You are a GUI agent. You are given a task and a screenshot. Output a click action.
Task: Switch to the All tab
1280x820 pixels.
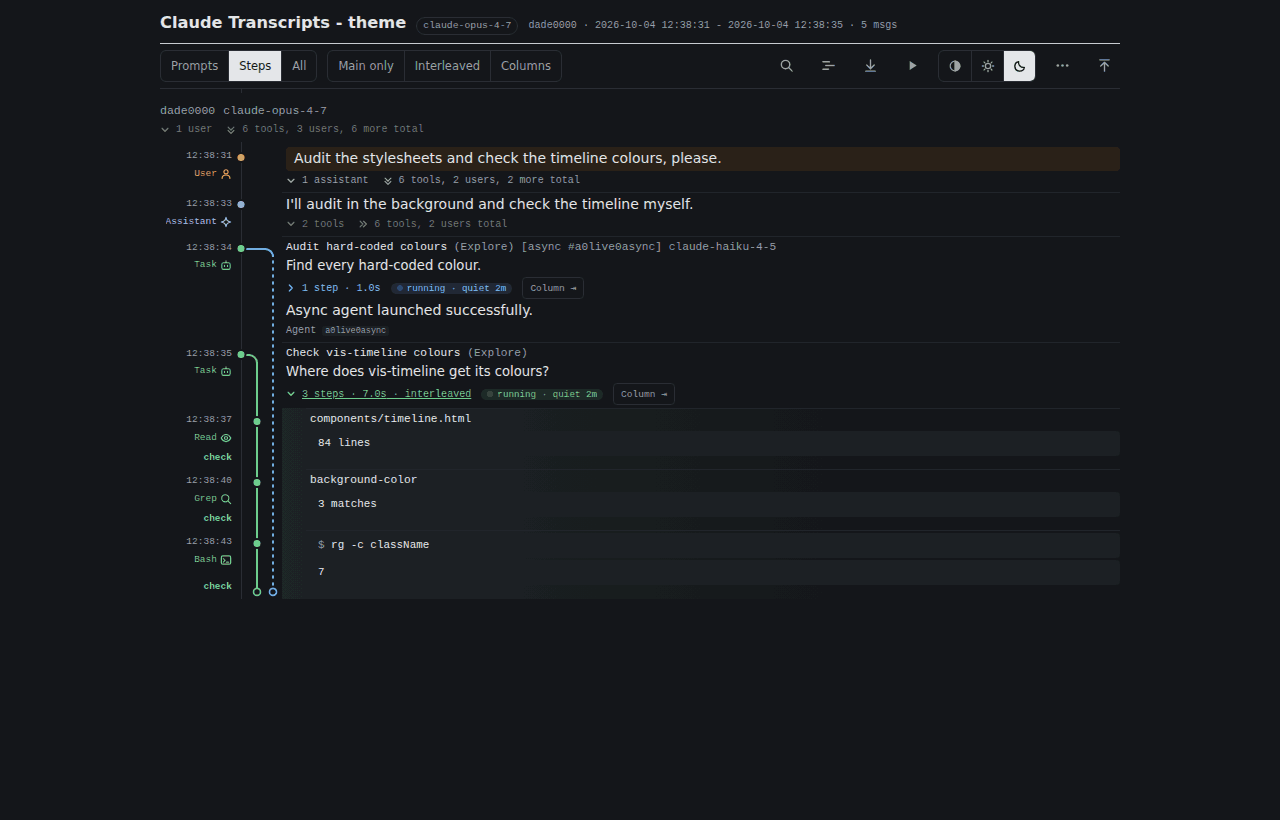pyautogui.click(x=299, y=66)
